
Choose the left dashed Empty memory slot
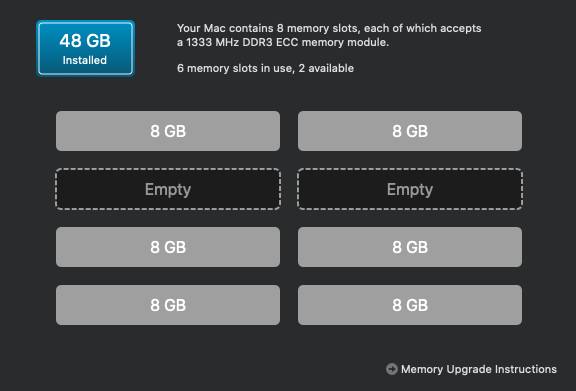click(168, 189)
